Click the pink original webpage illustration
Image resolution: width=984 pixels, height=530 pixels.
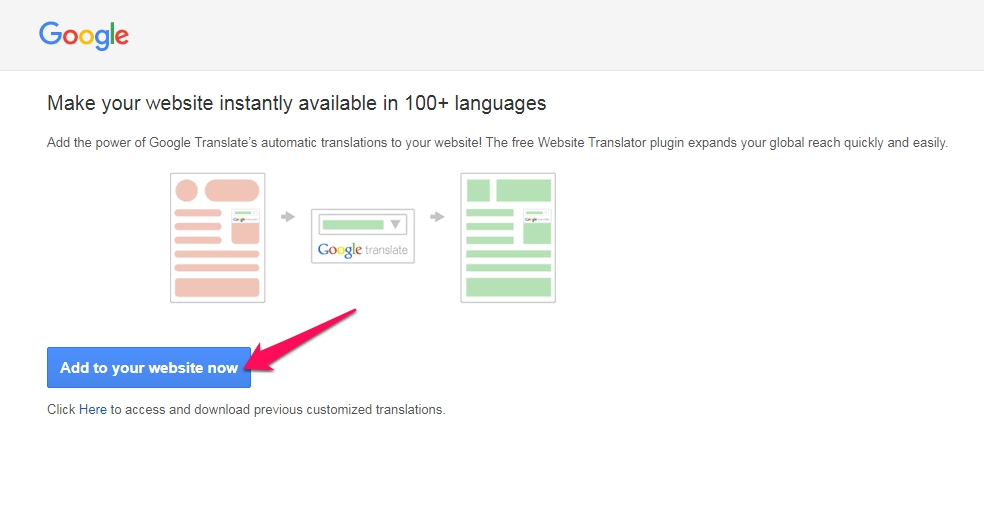218,238
